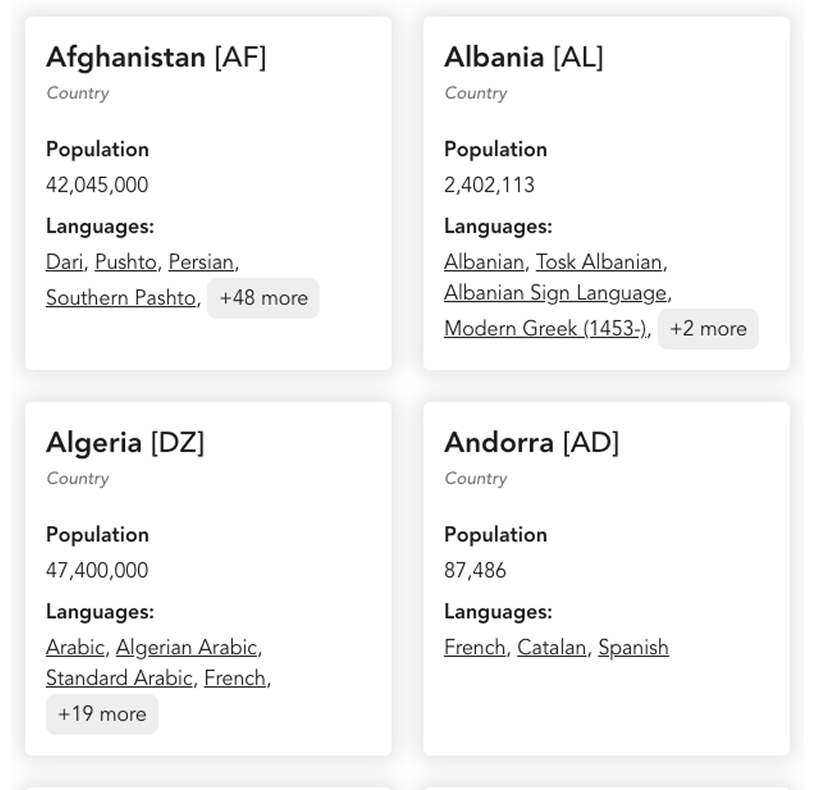The height and width of the screenshot is (790, 815).
Task: Select the Pushto language link
Action: [126, 261]
